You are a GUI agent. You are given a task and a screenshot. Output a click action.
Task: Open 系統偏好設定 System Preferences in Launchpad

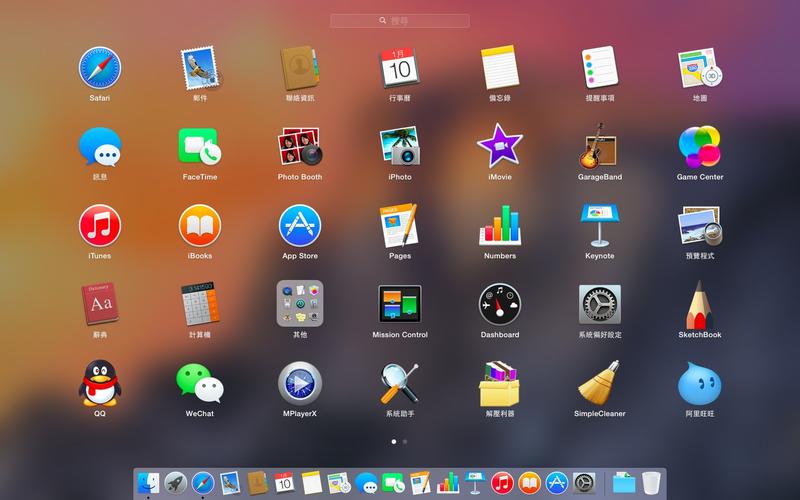tap(600, 304)
